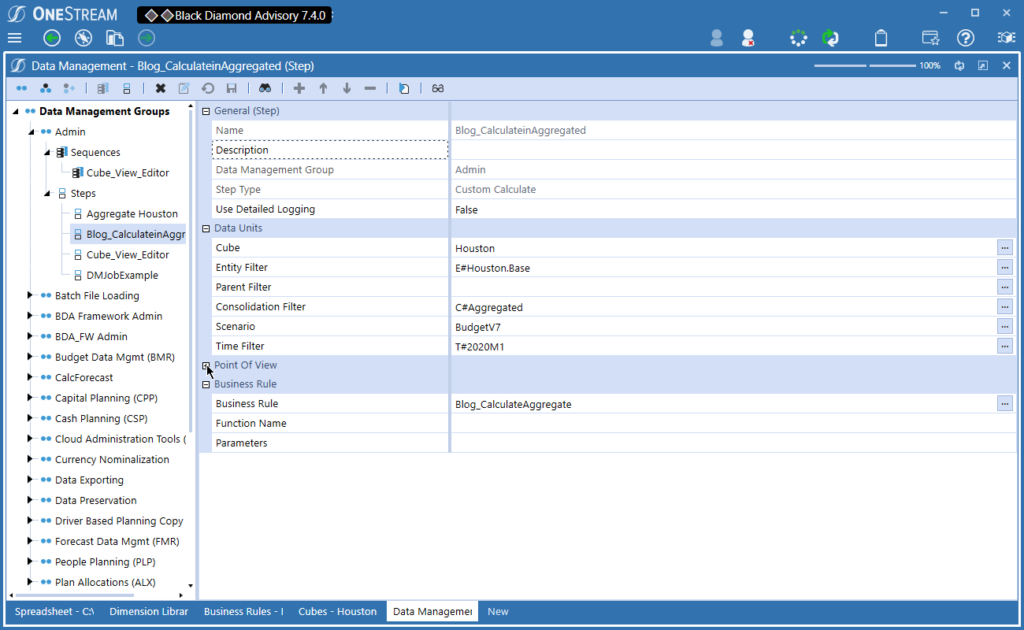Open ellipsis editor for Cube field
The width and height of the screenshot is (1024, 630).
(x=1004, y=248)
